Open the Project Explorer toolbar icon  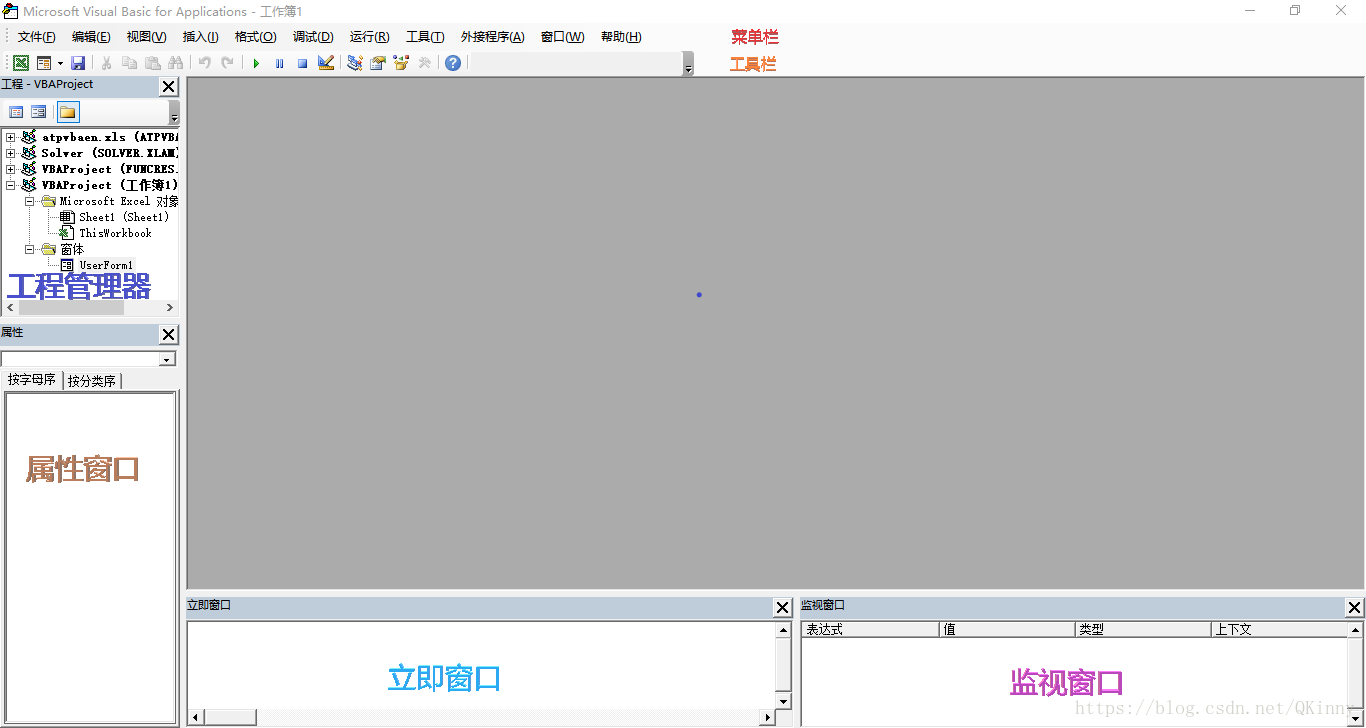[355, 63]
